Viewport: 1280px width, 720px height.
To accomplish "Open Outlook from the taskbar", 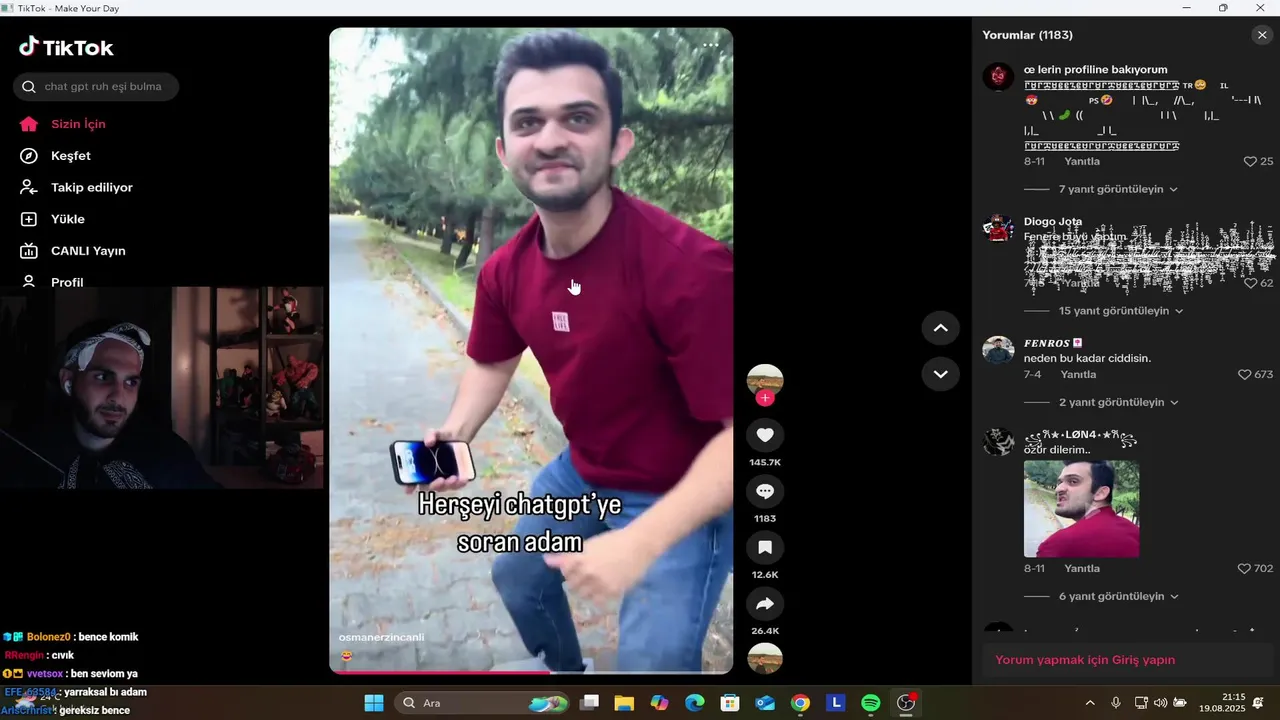I will click(x=765, y=703).
